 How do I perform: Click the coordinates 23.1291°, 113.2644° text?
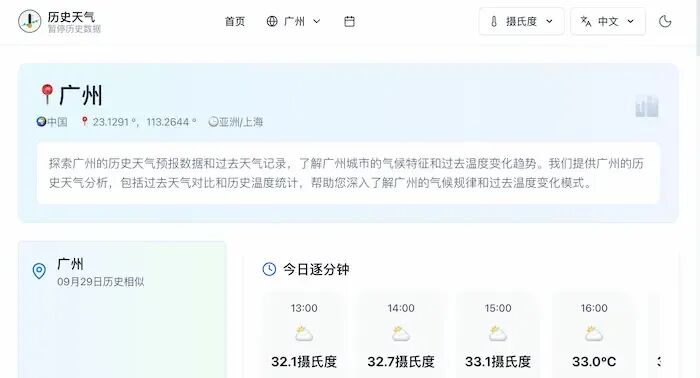(x=145, y=122)
